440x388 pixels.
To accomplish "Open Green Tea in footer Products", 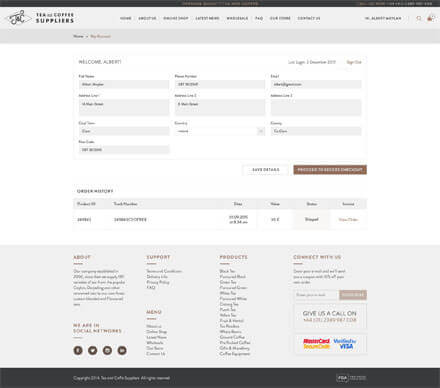I will click(228, 282).
